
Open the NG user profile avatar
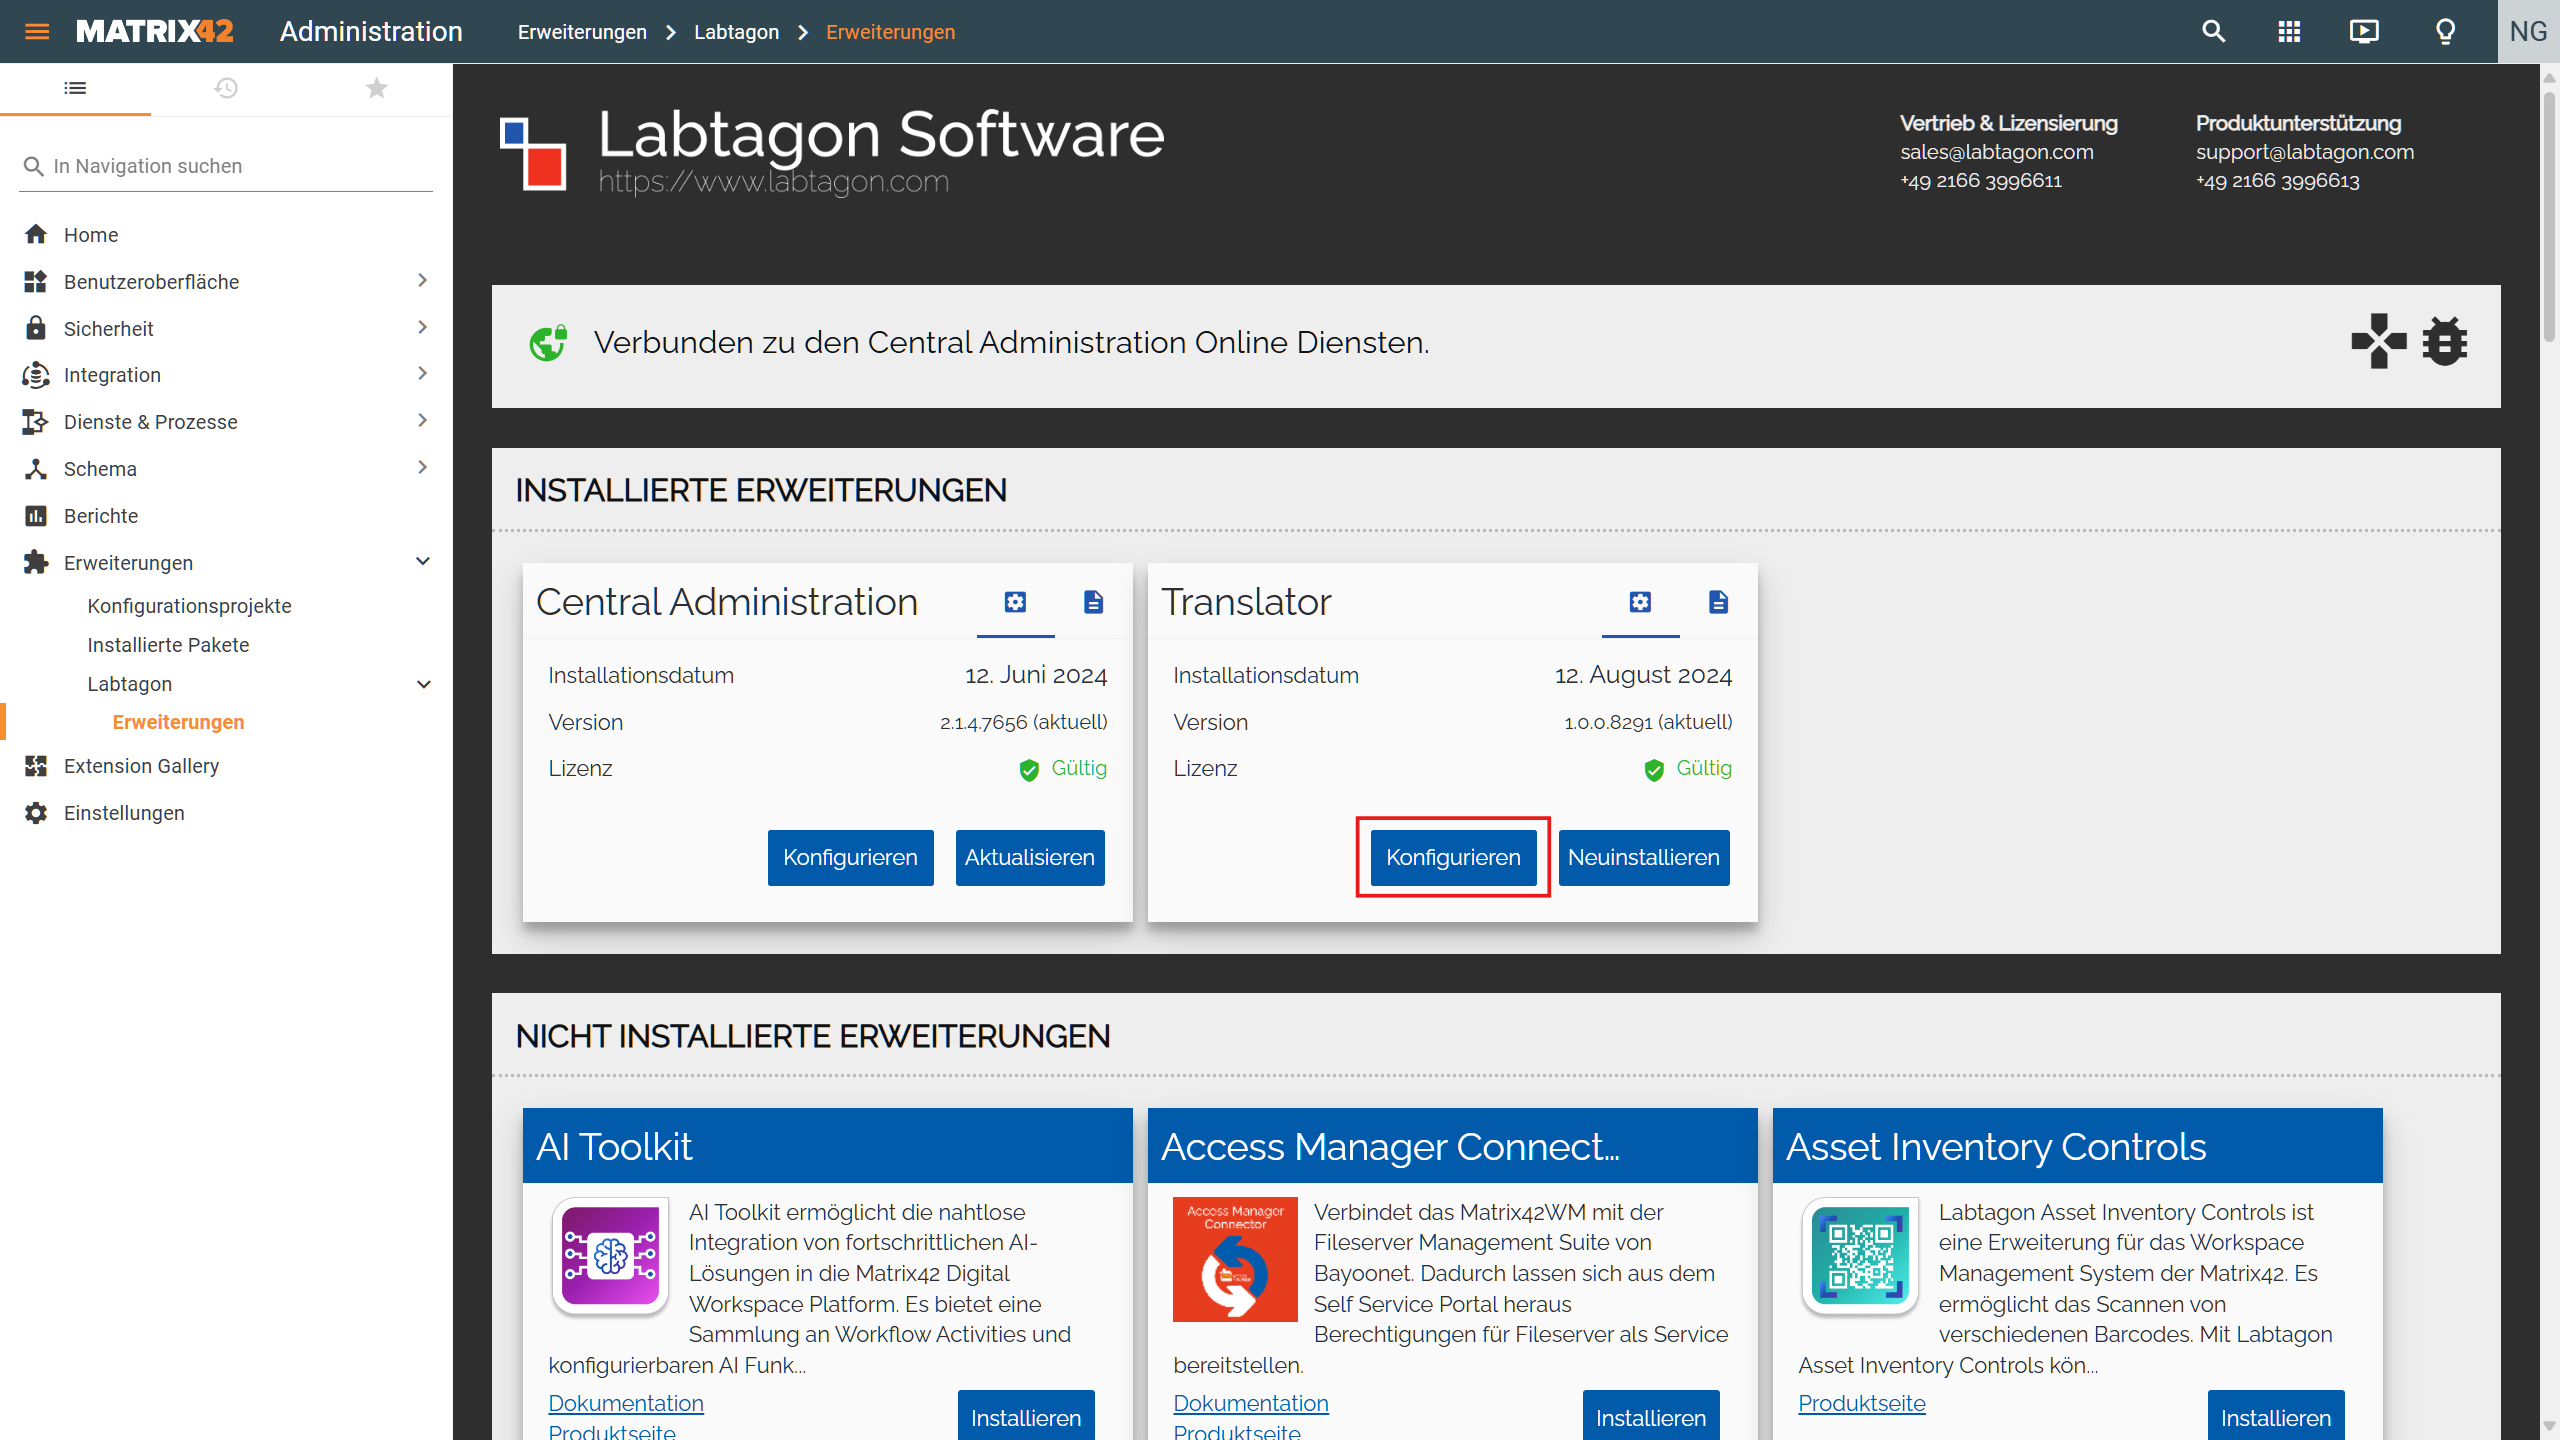point(2529,32)
